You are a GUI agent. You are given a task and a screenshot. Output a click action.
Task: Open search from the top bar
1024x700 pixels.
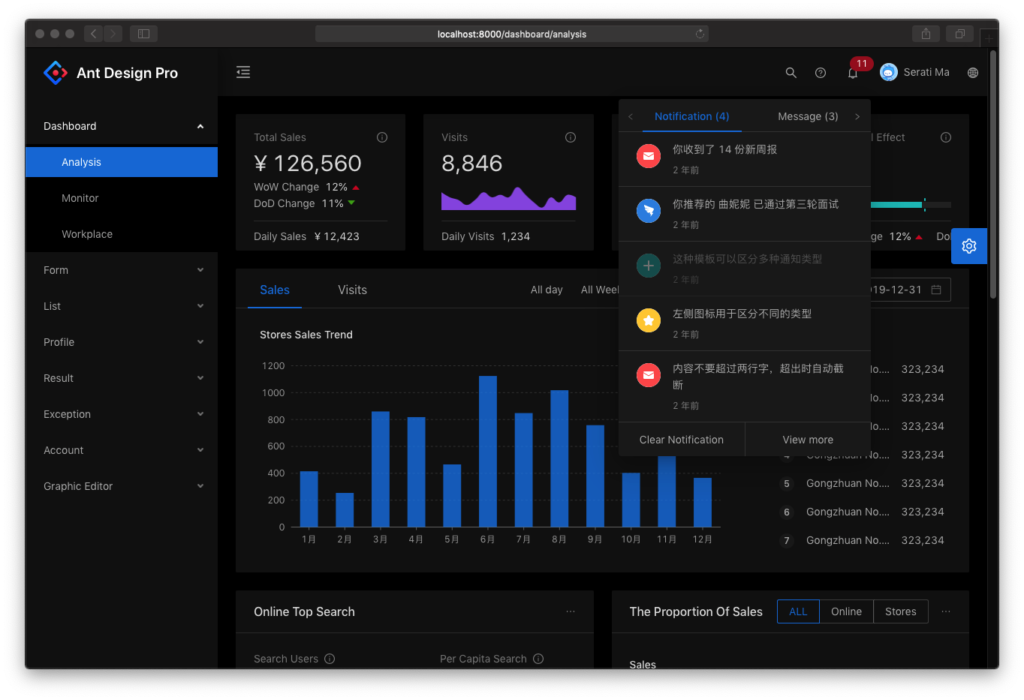791,72
